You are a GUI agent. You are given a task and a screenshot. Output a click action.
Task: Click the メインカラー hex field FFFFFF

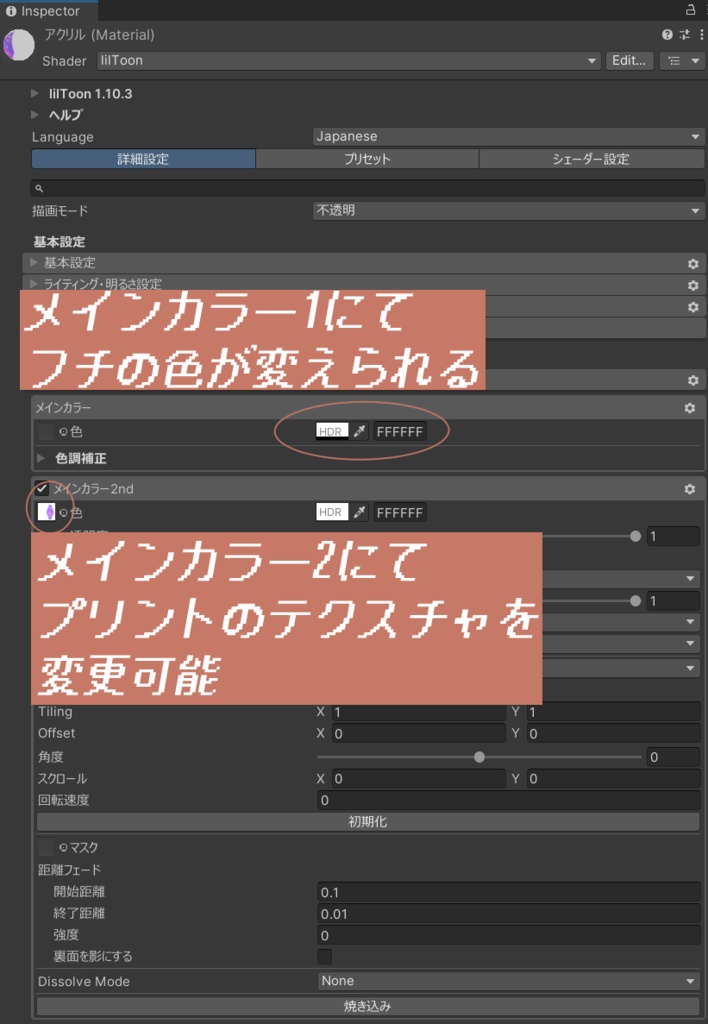click(400, 432)
